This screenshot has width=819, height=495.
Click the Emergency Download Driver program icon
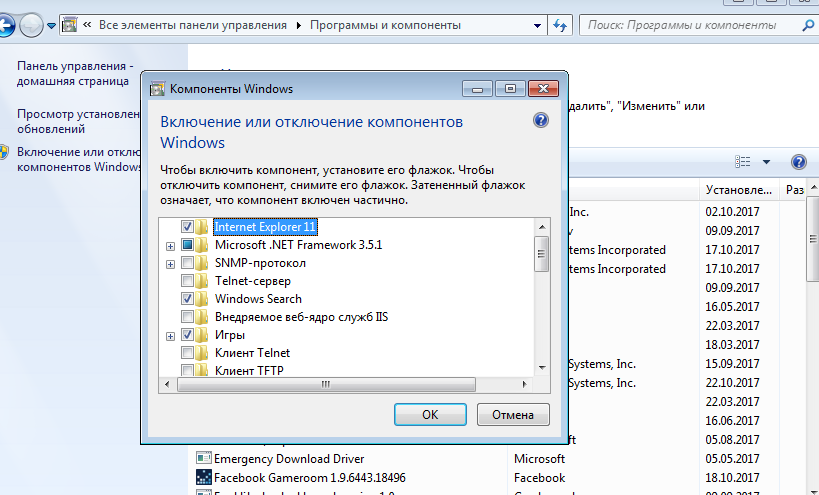pyautogui.click(x=203, y=458)
